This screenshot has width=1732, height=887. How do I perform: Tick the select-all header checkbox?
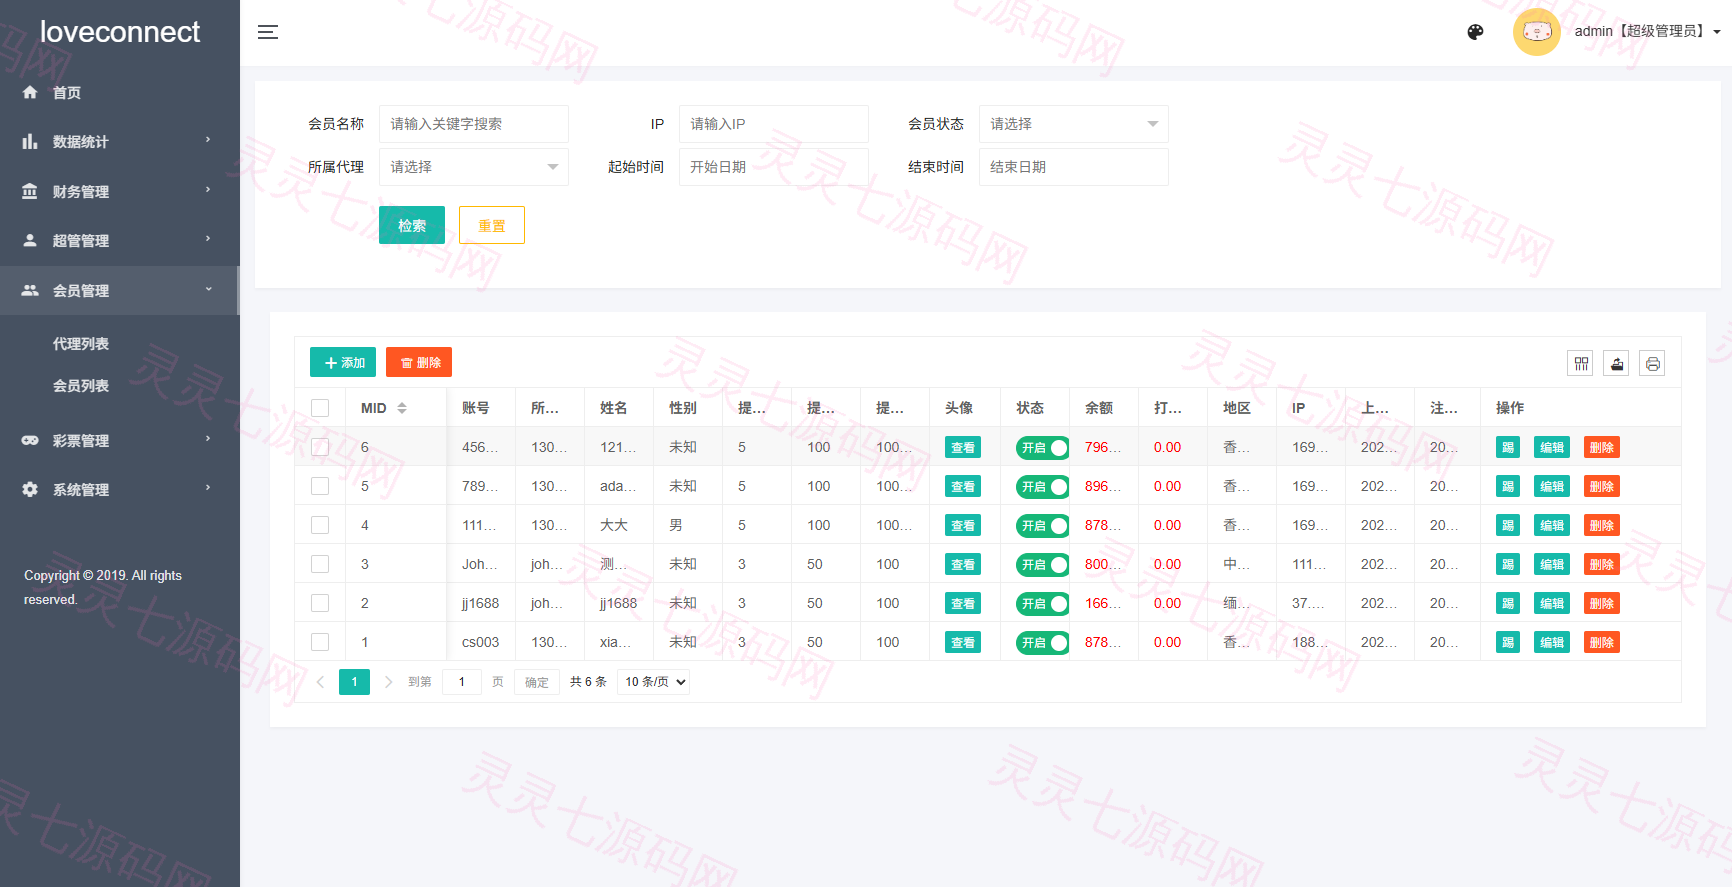point(320,408)
